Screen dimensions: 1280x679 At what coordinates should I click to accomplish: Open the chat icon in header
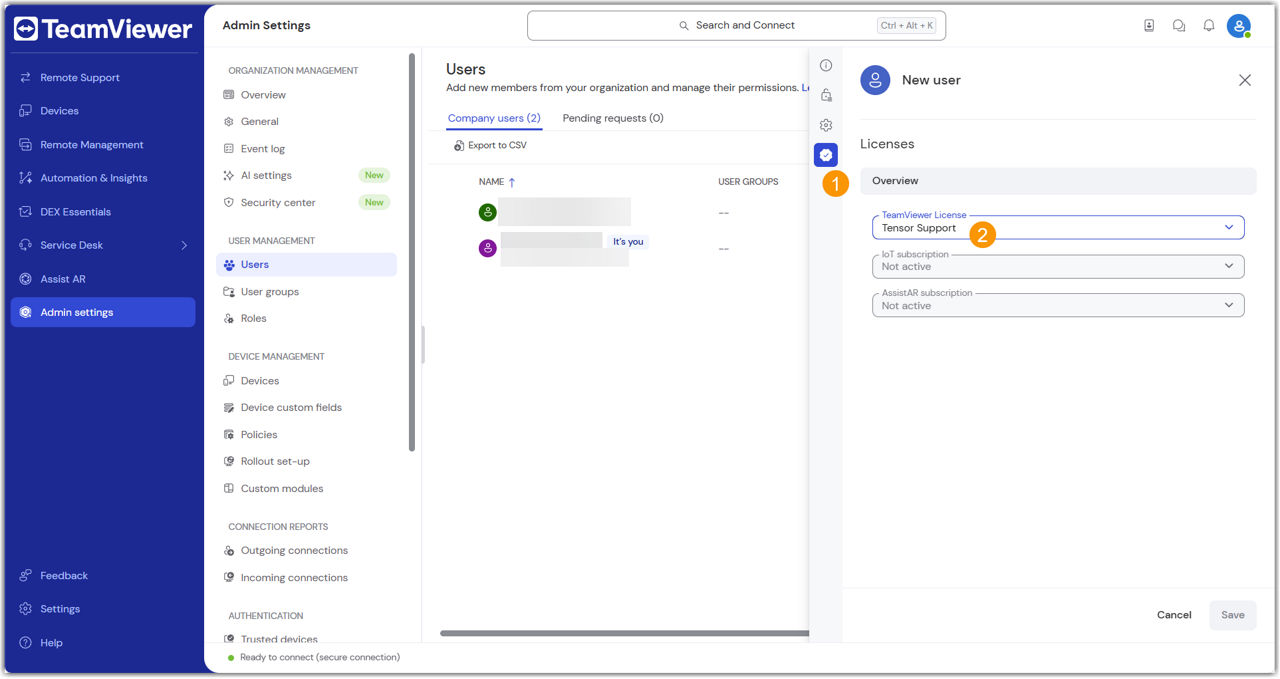point(1179,26)
